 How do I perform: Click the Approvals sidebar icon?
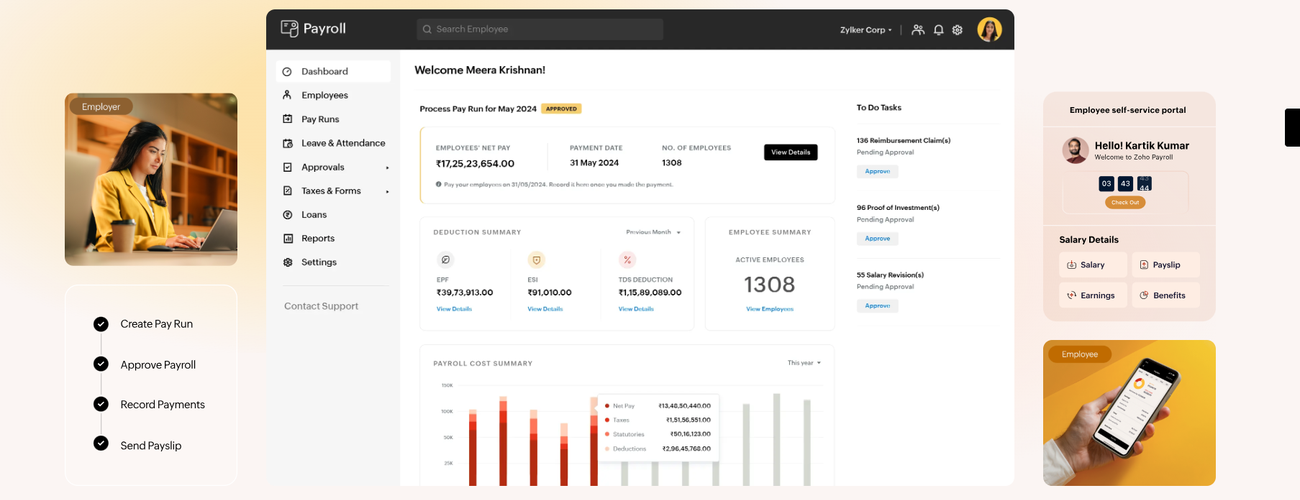coord(287,167)
